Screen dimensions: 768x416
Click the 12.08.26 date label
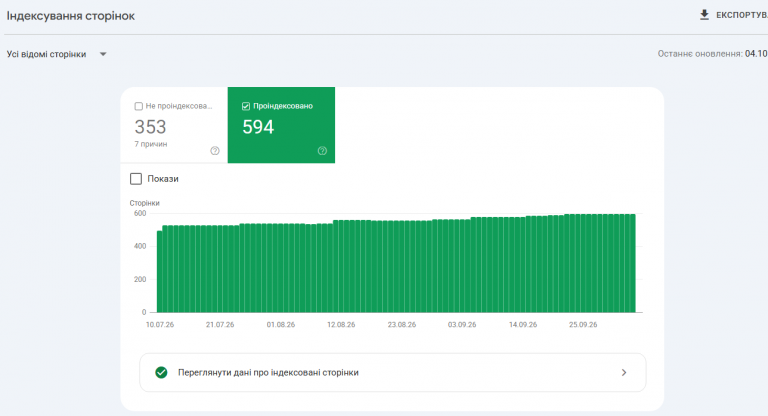coord(341,324)
